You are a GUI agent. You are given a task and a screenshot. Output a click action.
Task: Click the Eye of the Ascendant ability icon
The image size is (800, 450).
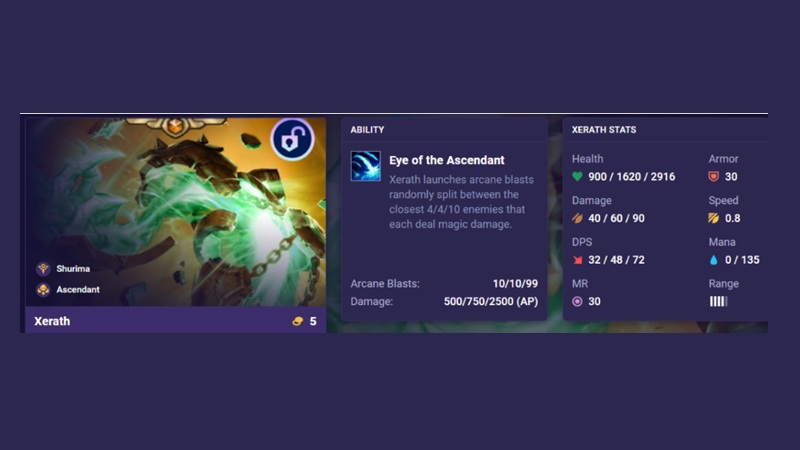pyautogui.click(x=365, y=166)
